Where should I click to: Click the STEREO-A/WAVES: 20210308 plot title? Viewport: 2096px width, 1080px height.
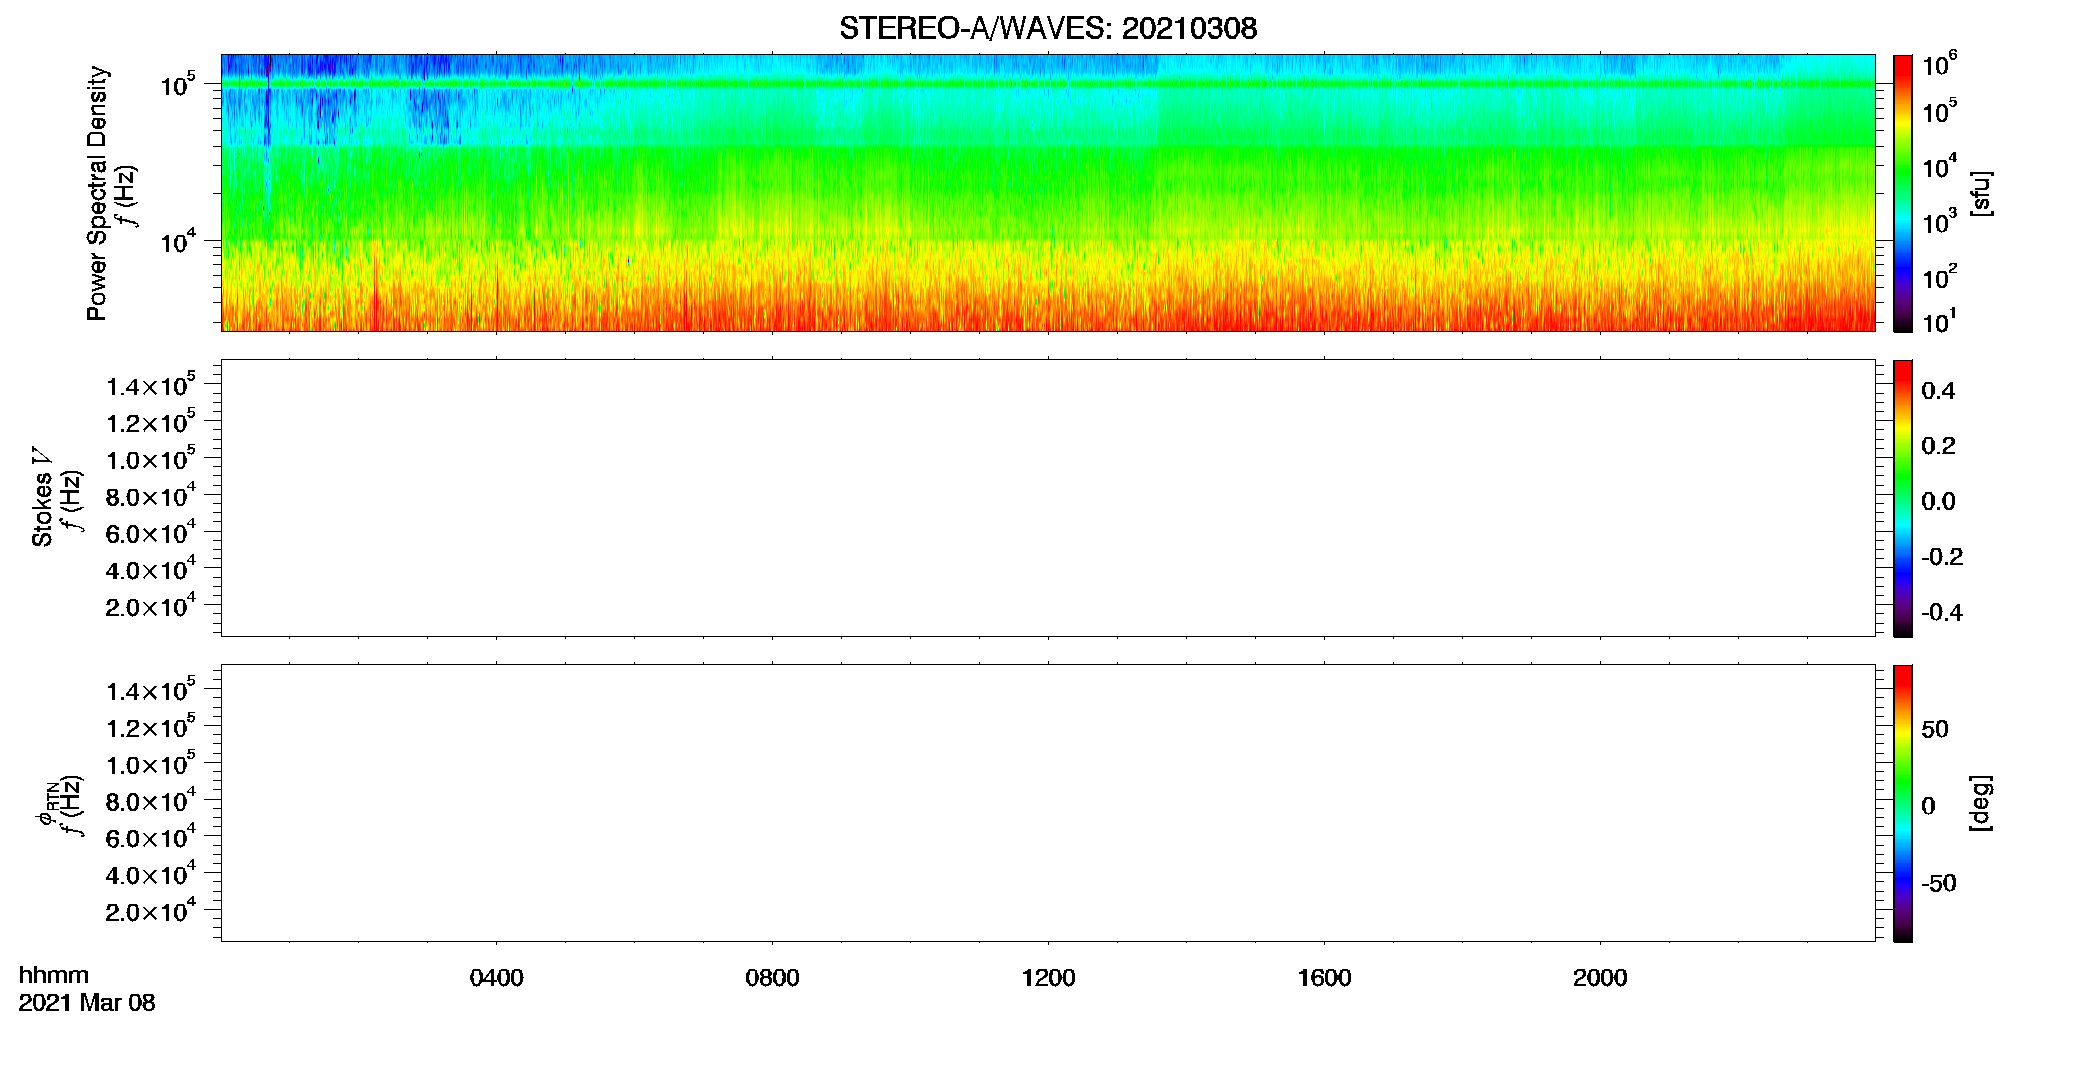tap(1048, 29)
